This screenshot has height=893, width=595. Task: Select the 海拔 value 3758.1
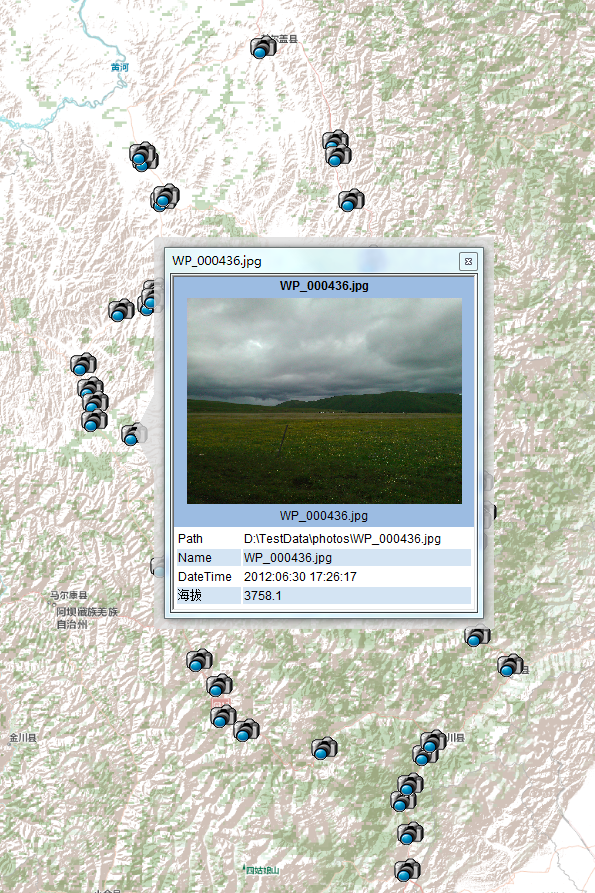point(262,596)
